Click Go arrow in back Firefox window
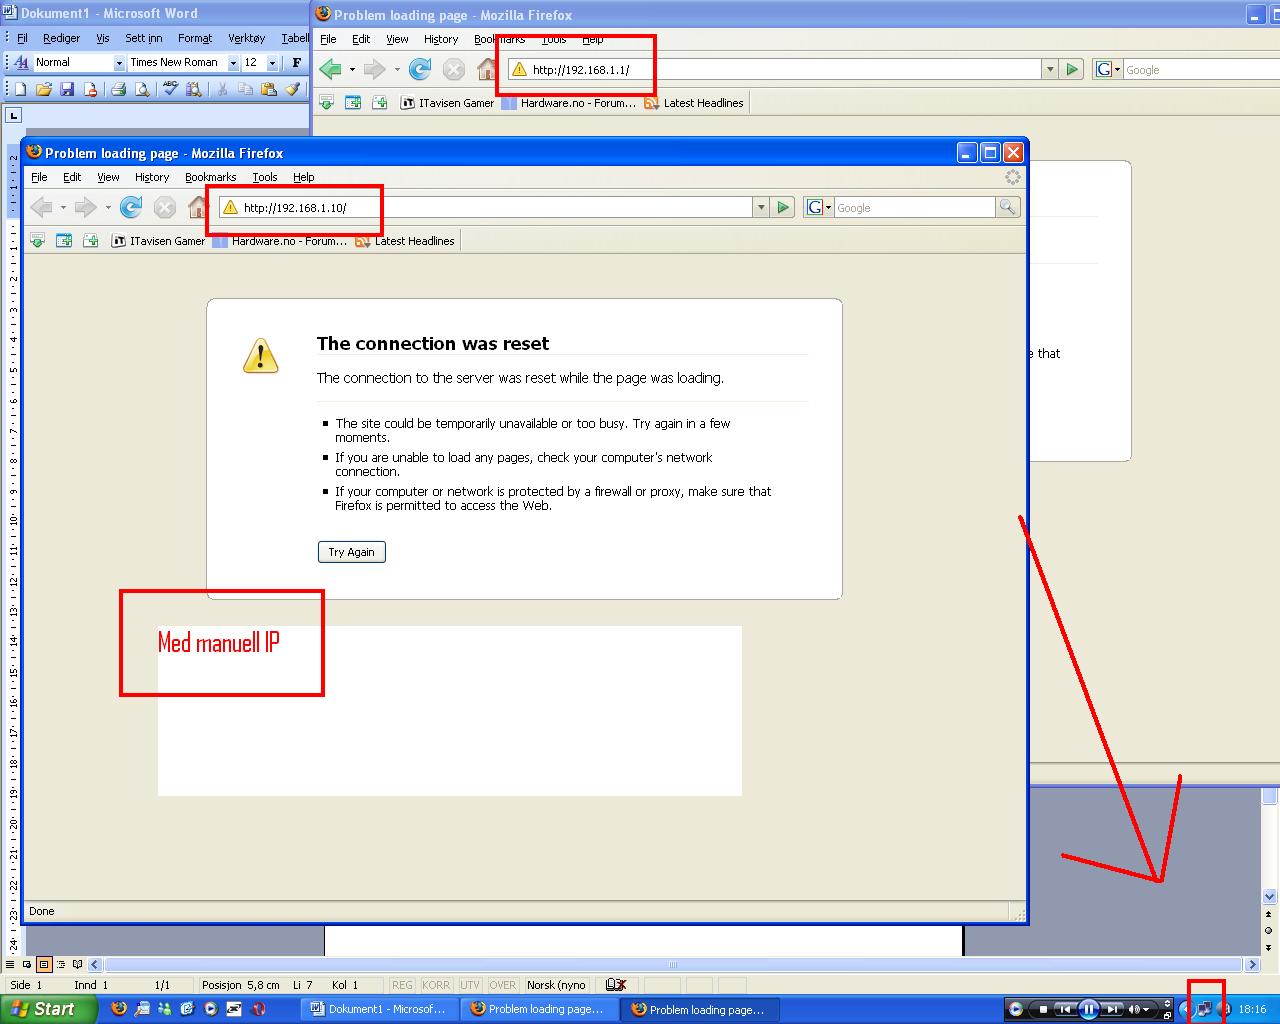 point(1072,69)
